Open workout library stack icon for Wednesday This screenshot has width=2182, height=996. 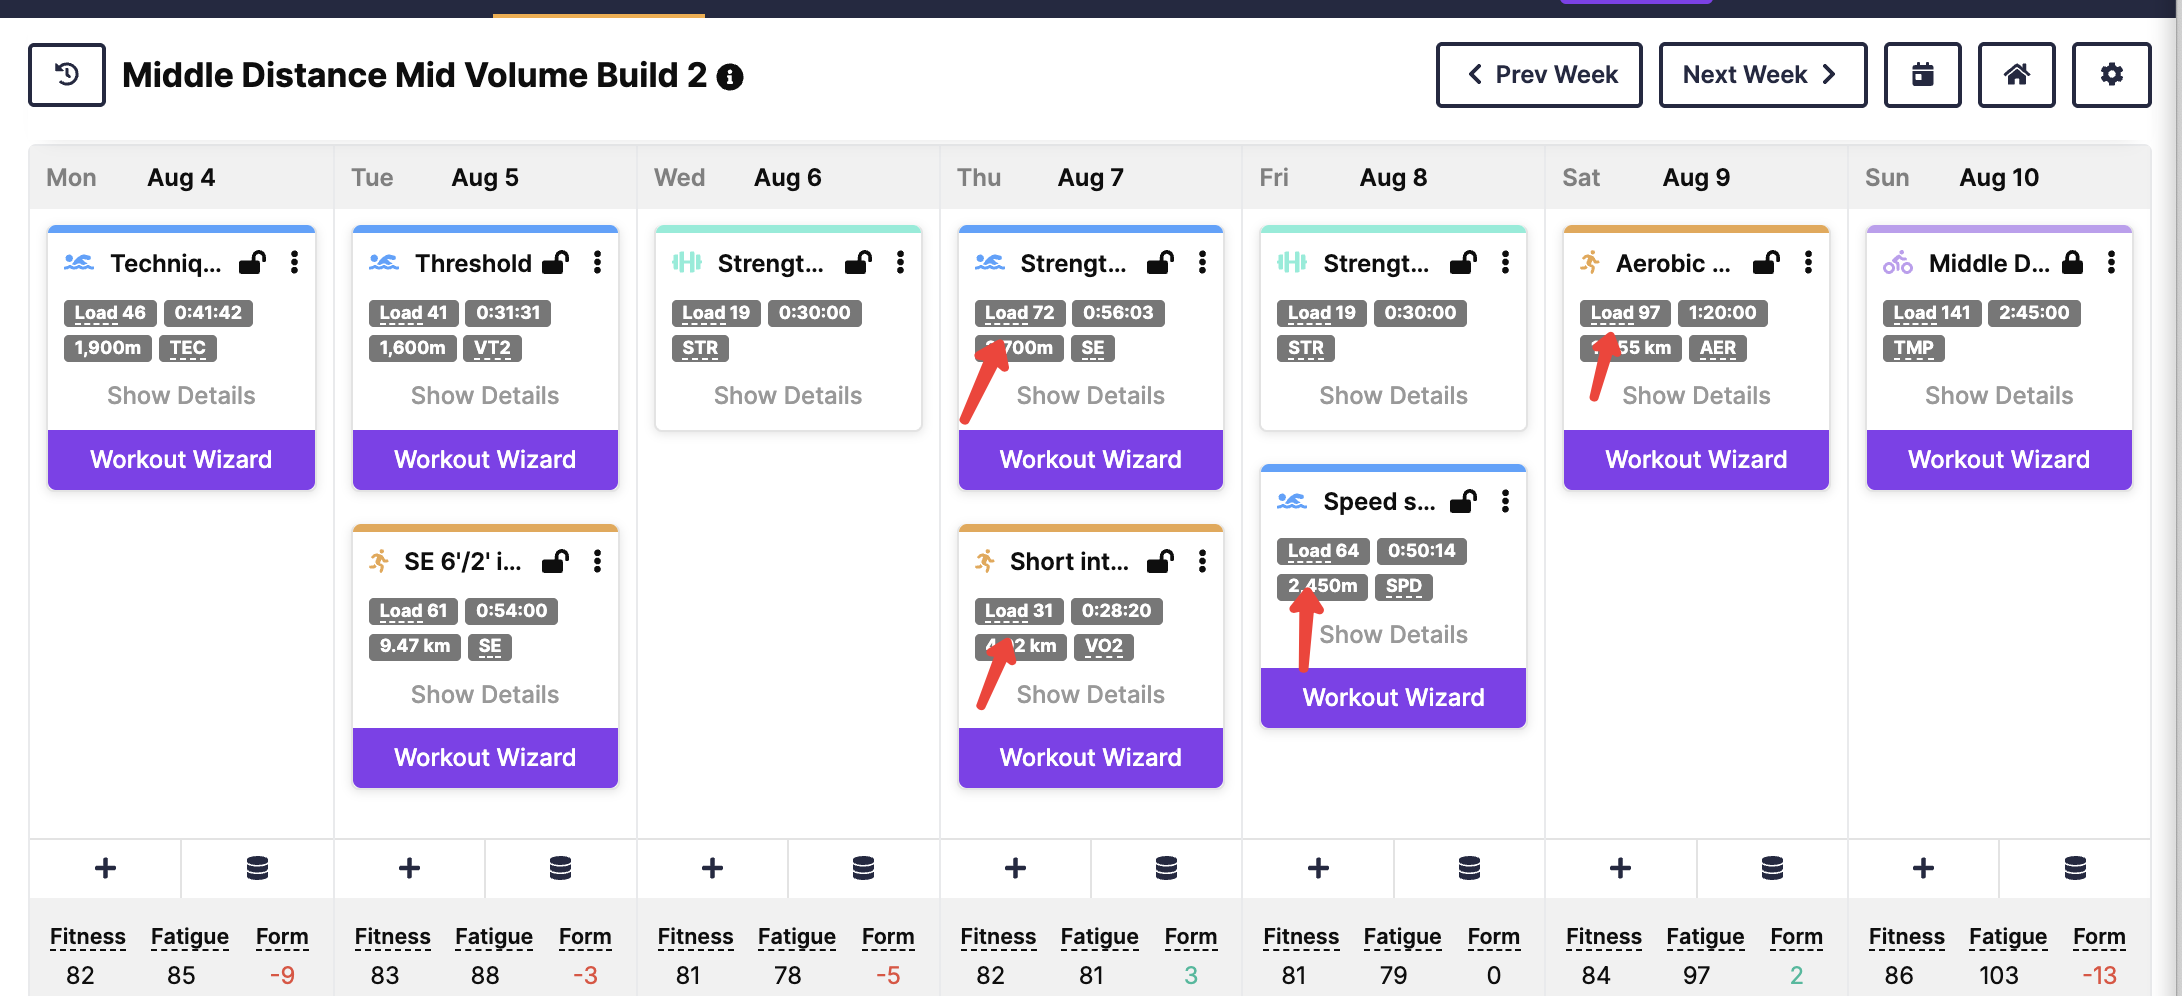863,868
